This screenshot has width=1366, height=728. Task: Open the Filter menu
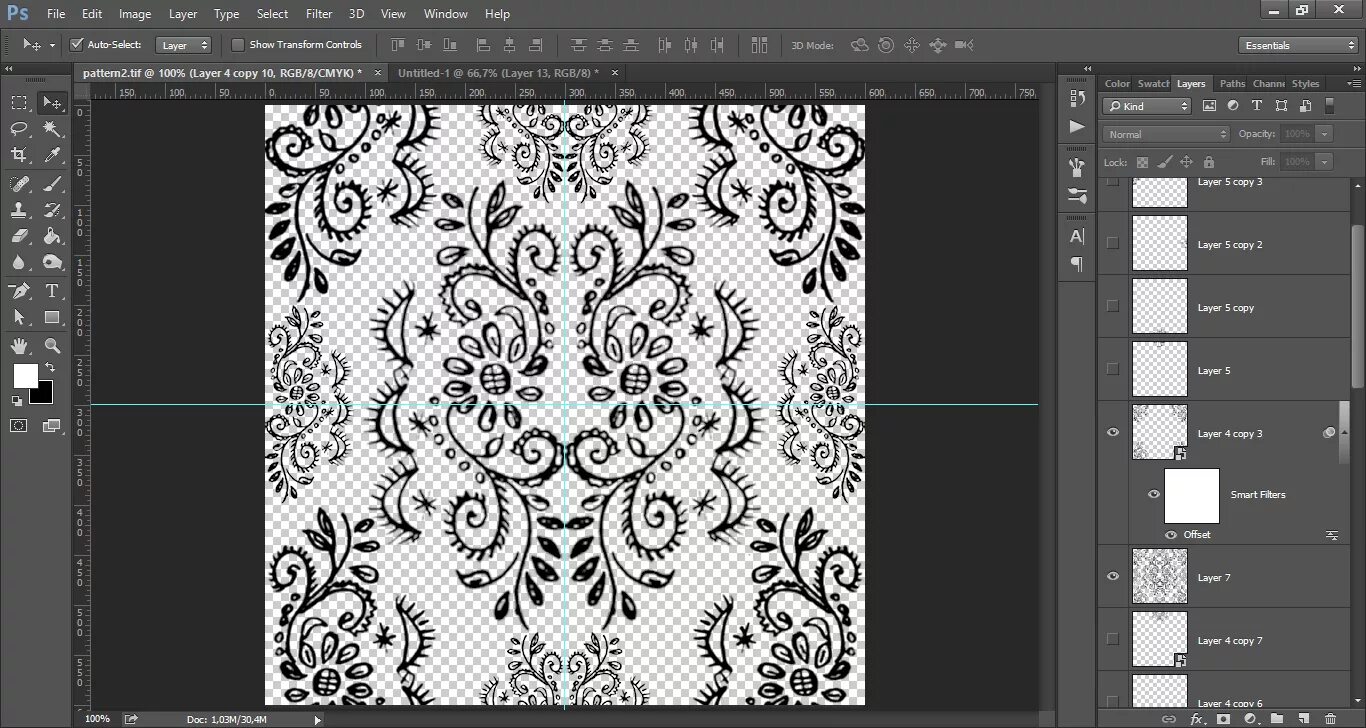click(x=319, y=14)
